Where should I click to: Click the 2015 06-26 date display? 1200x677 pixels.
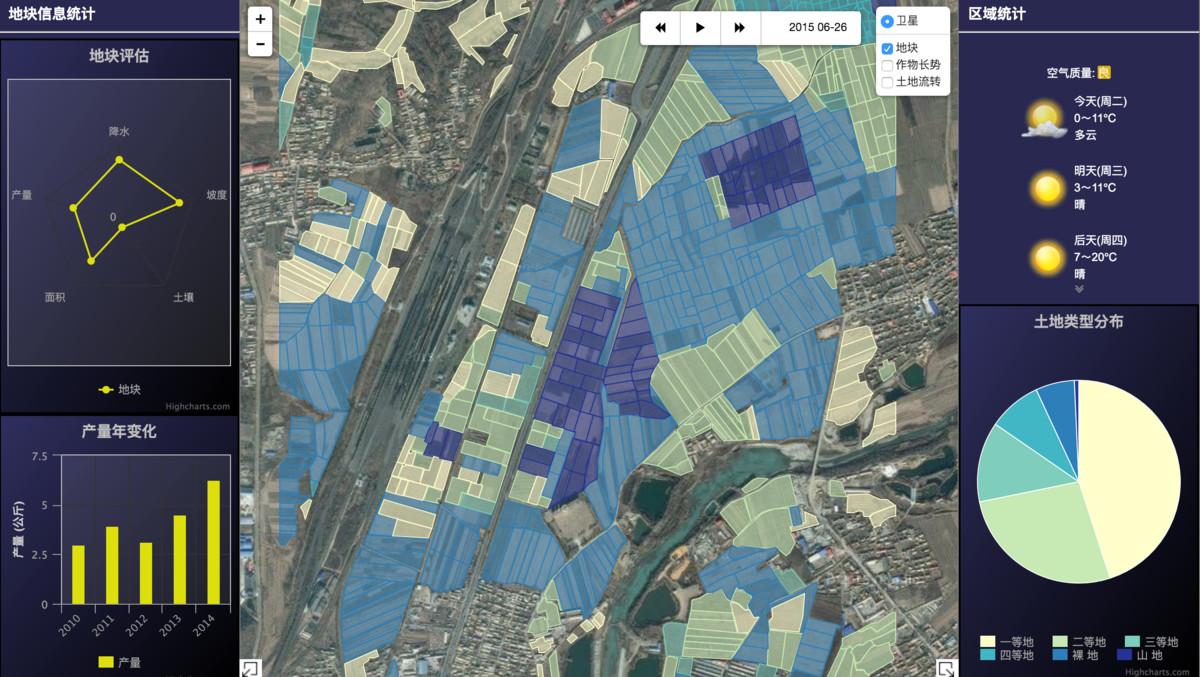coord(817,28)
